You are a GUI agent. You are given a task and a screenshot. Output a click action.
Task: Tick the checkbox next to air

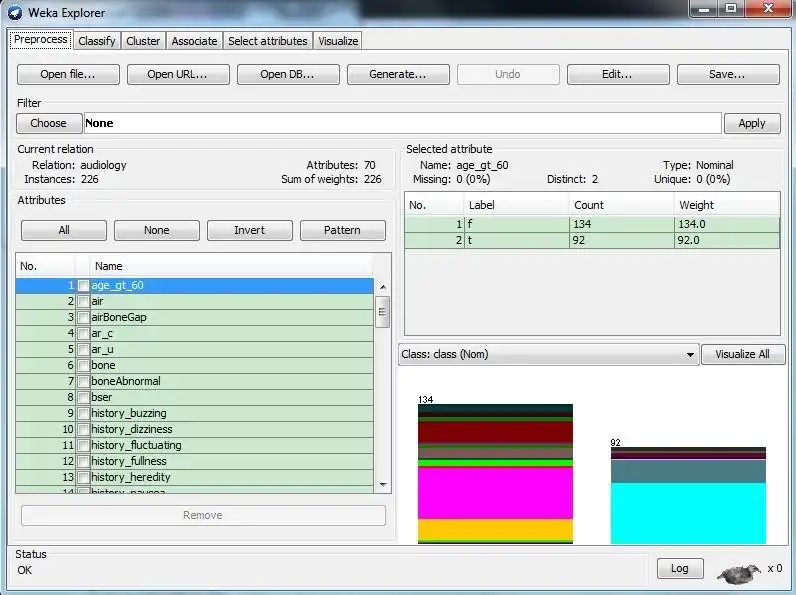click(83, 302)
